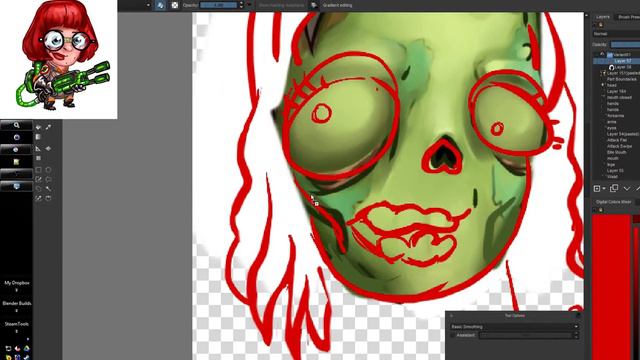Click the top Opacity stepper arrows
Image resolution: width=640 pixels, height=360 pixels.
[241, 5]
